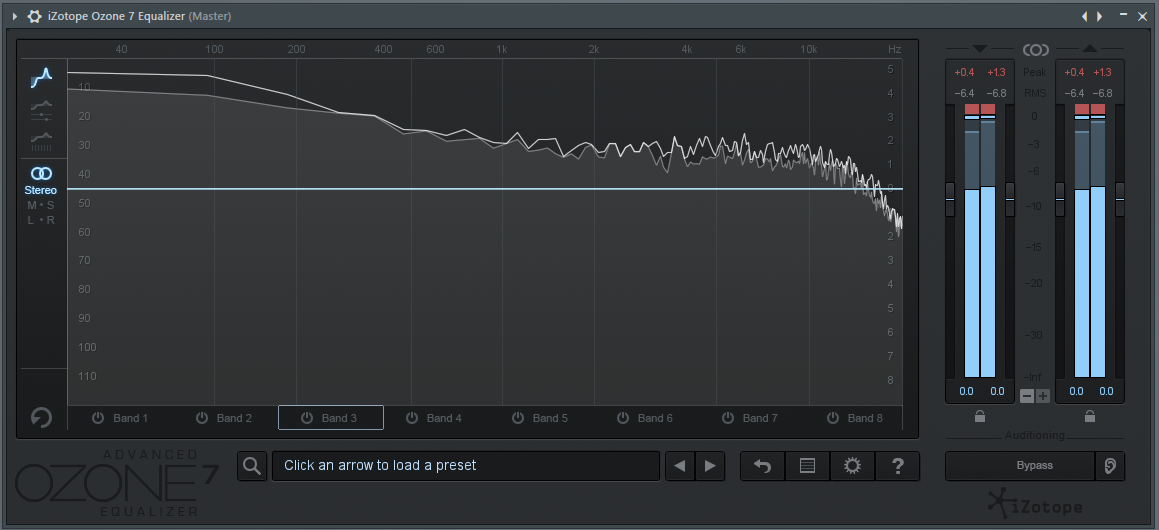Select Stereo processing mode label
Viewport: 1159px width, 530px height.
point(41,190)
